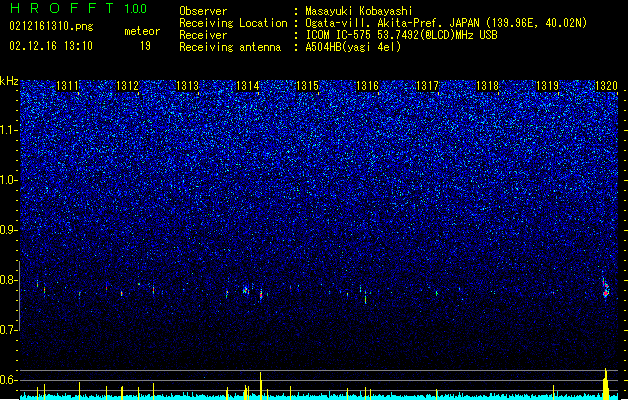Click the 1317 time marker

pyautogui.click(x=427, y=86)
